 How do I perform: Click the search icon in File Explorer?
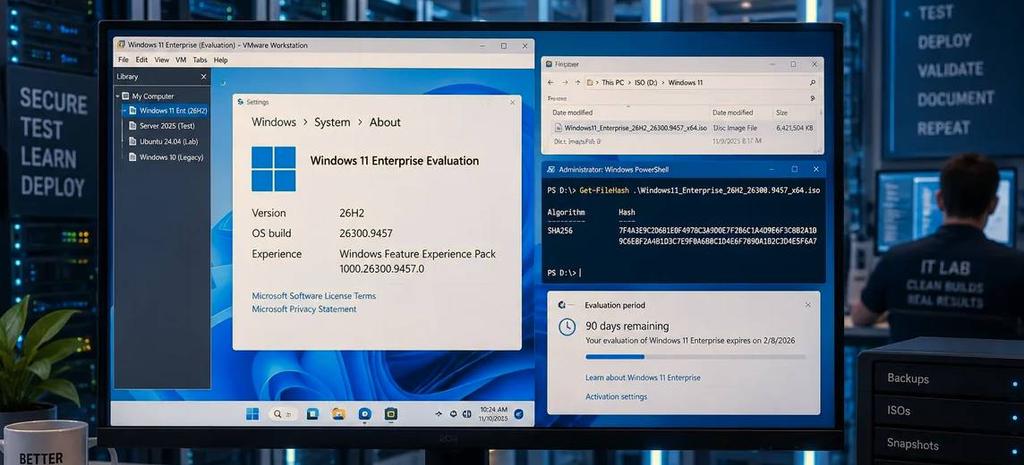(x=812, y=83)
